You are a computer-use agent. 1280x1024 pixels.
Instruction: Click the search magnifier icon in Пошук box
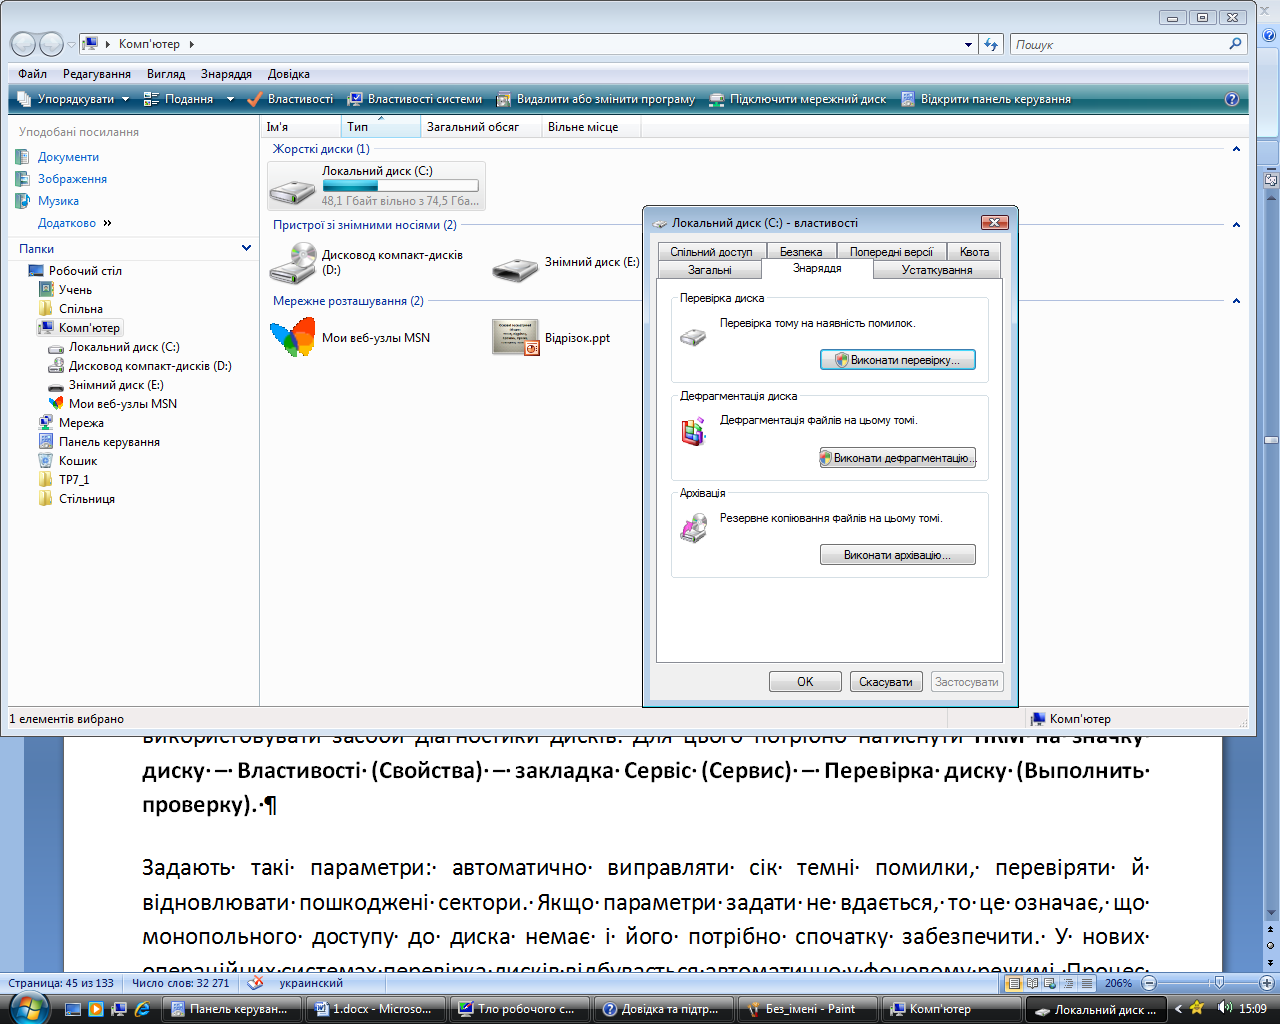point(1236,44)
